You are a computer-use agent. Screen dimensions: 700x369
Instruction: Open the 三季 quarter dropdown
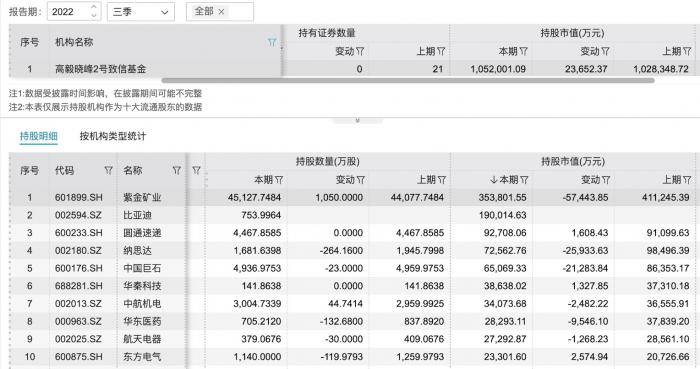click(141, 12)
